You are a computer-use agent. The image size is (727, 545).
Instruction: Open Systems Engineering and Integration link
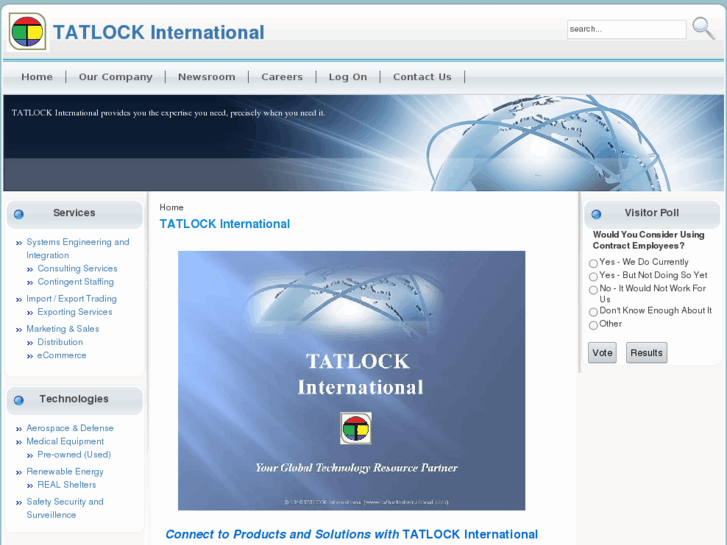(x=77, y=249)
